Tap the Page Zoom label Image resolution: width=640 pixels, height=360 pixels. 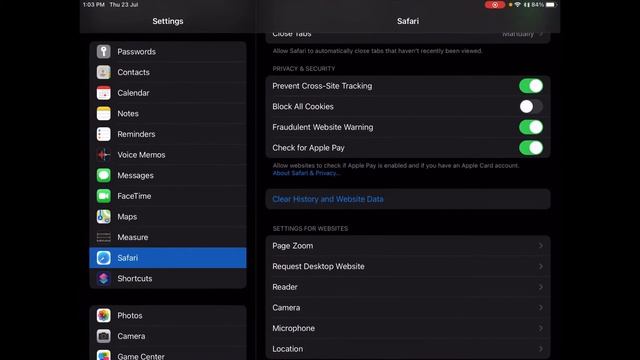click(x=293, y=246)
